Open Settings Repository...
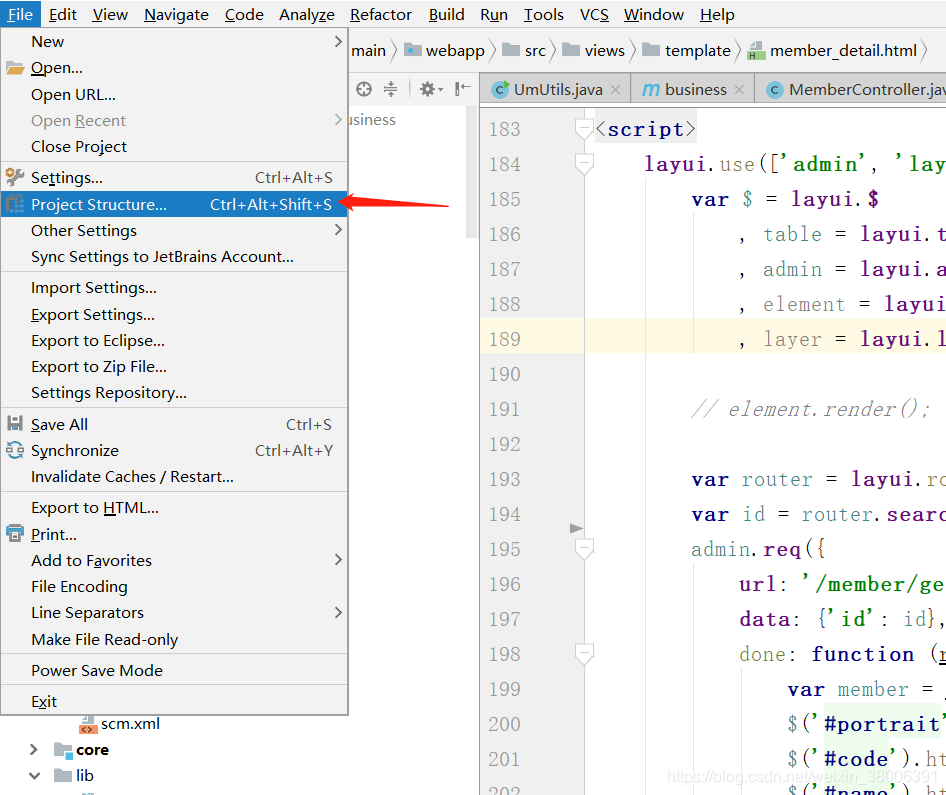 [174, 393]
